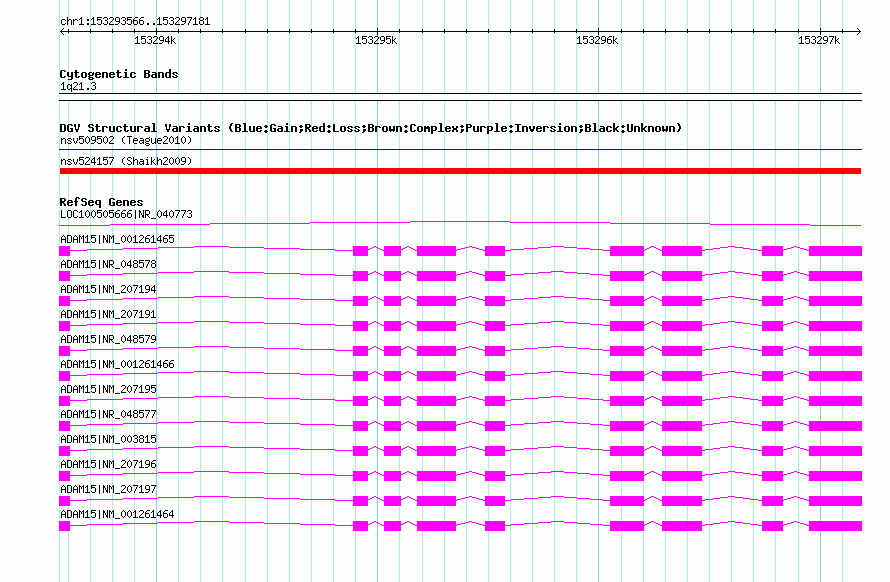Image resolution: width=890 pixels, height=582 pixels.
Task: Click the ADAM15|NM_207194 transcript label
Action: coord(108,289)
